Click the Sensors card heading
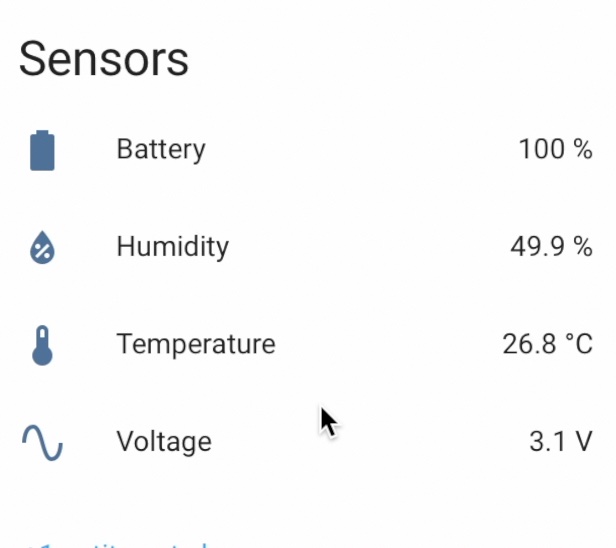This screenshot has height=548, width=616. pyautogui.click(x=104, y=59)
